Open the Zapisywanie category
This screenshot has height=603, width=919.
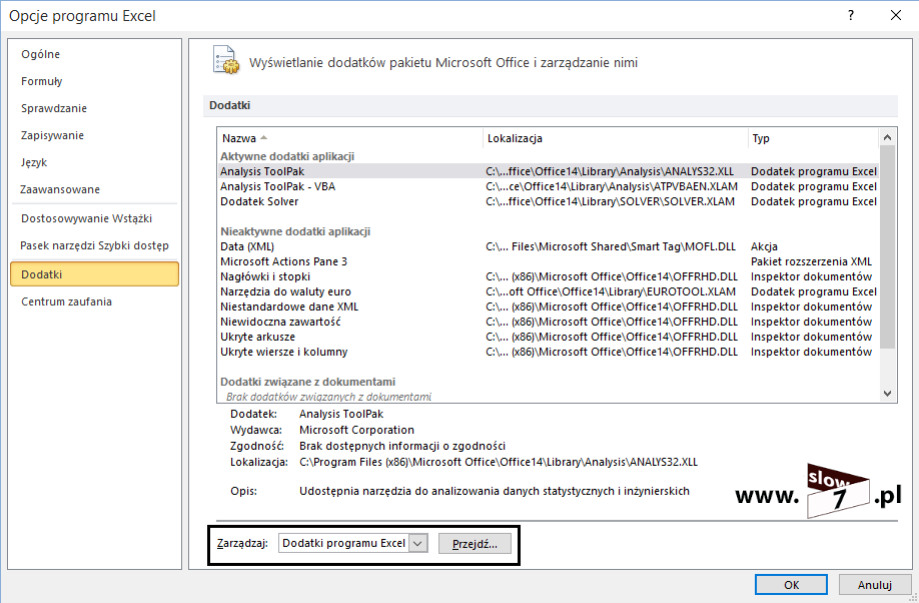point(52,135)
